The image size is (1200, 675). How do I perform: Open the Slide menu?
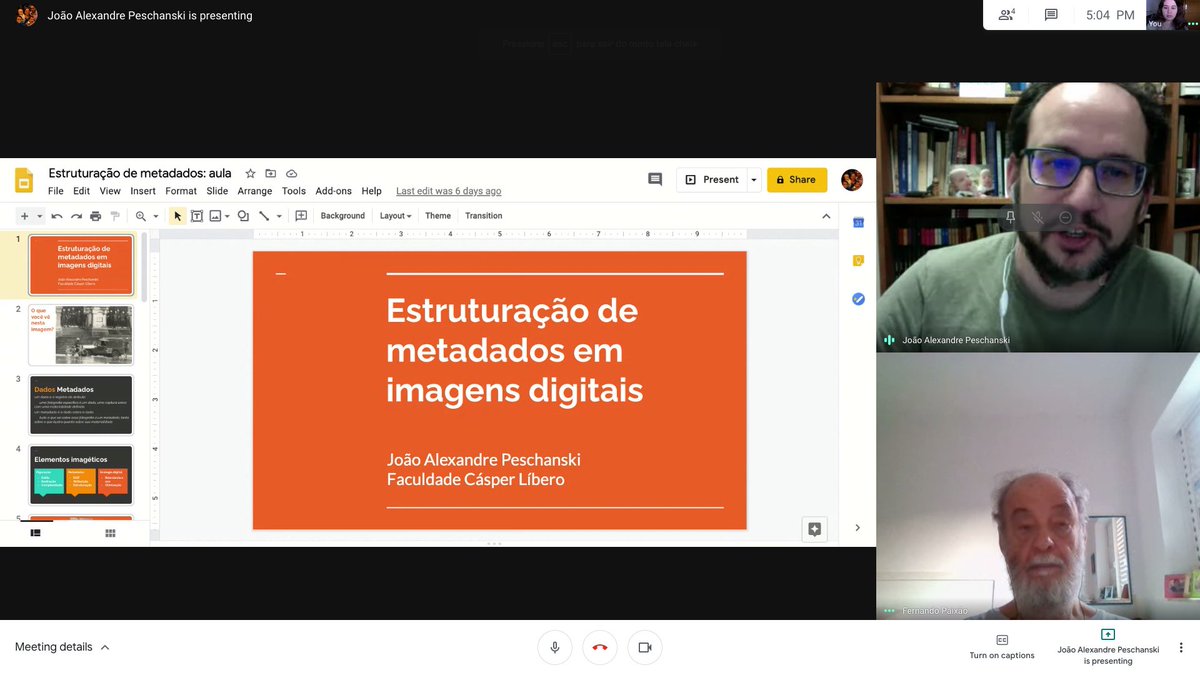tap(217, 191)
